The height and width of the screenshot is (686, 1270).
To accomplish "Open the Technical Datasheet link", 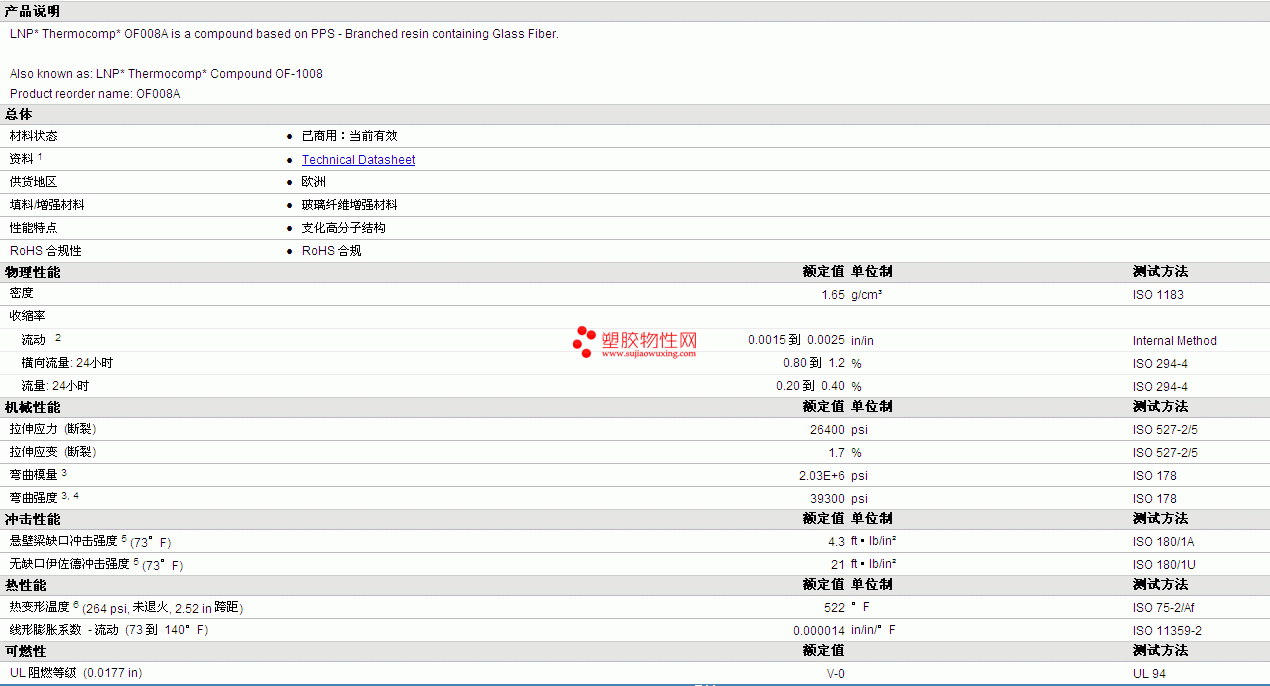I will tap(358, 160).
